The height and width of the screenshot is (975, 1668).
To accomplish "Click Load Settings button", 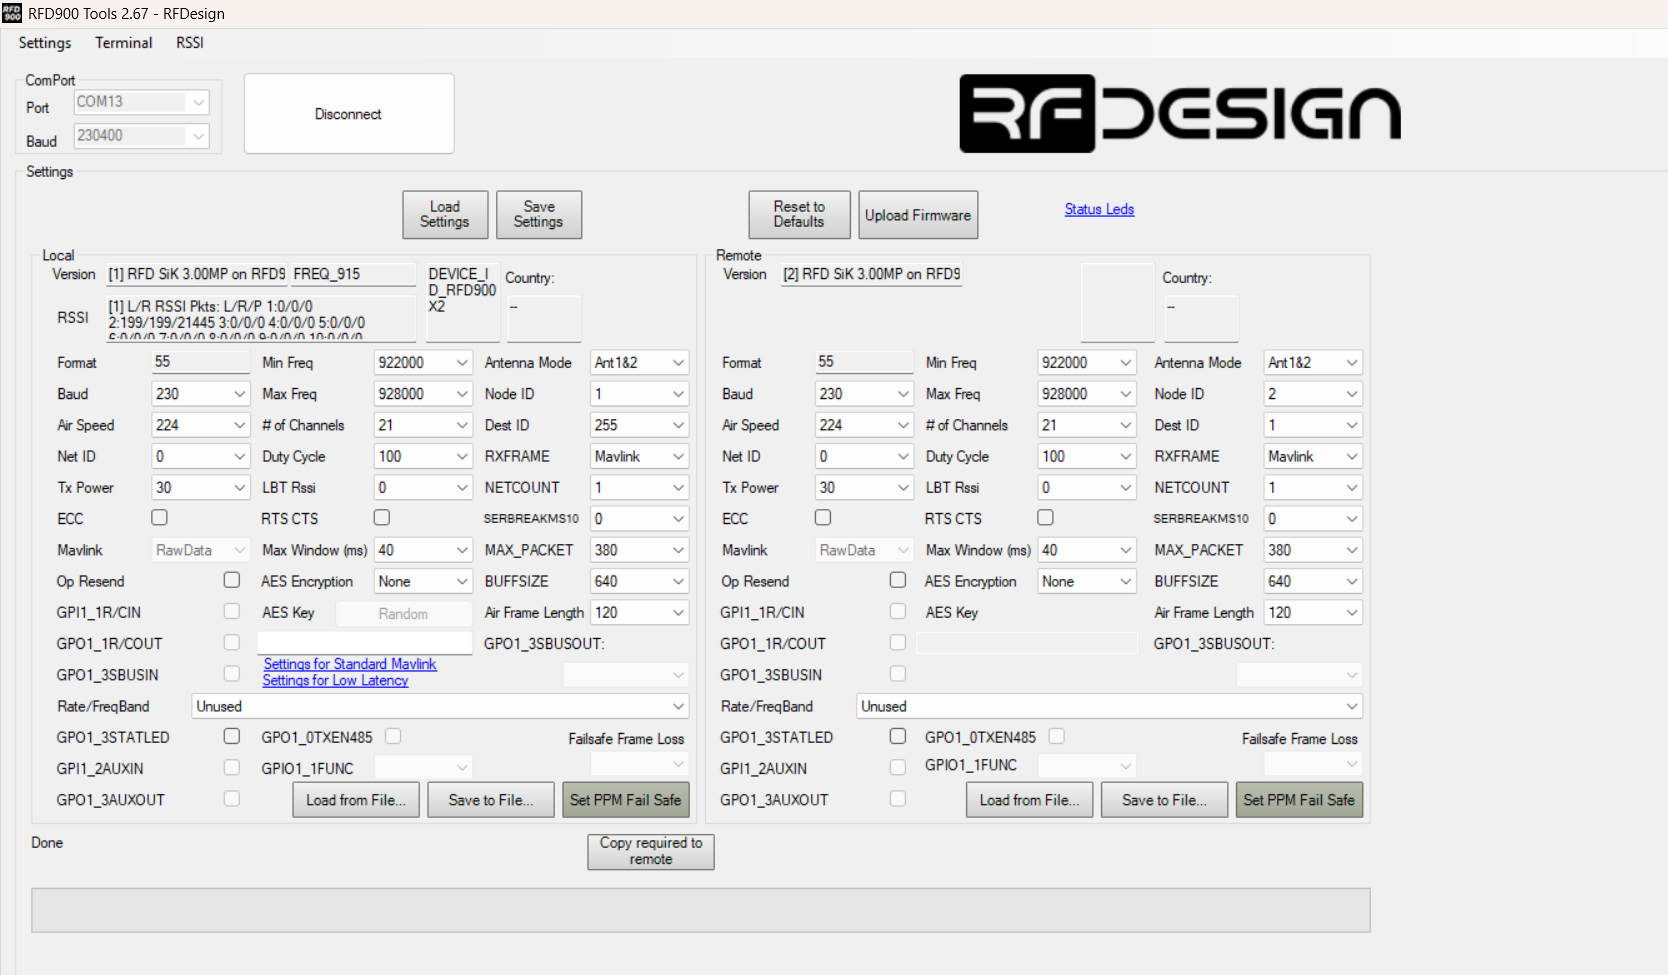I will click(x=445, y=215).
